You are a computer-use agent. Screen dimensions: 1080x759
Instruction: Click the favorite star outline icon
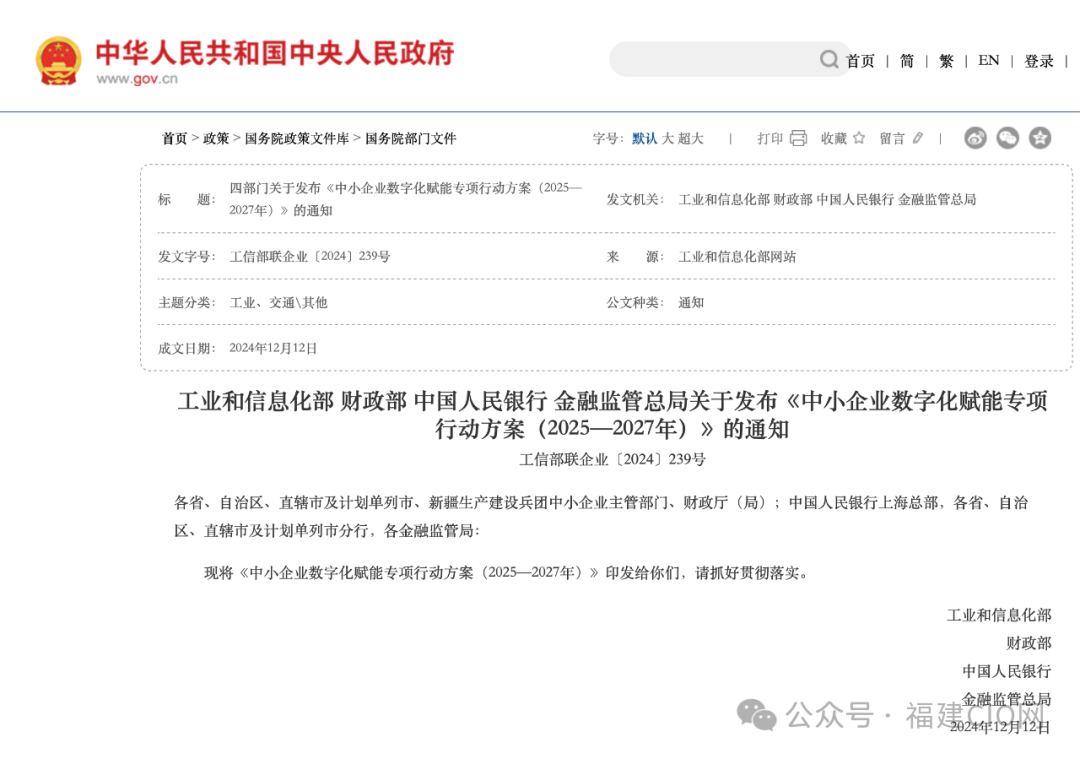tap(859, 138)
